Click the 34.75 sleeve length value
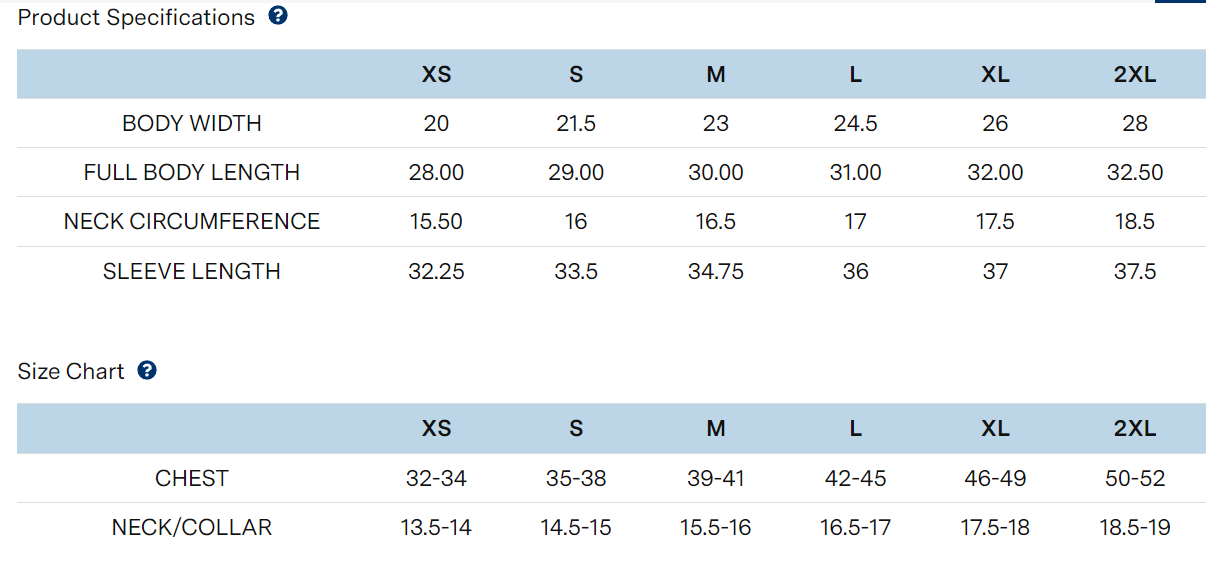The height and width of the screenshot is (570, 1206). click(x=716, y=272)
